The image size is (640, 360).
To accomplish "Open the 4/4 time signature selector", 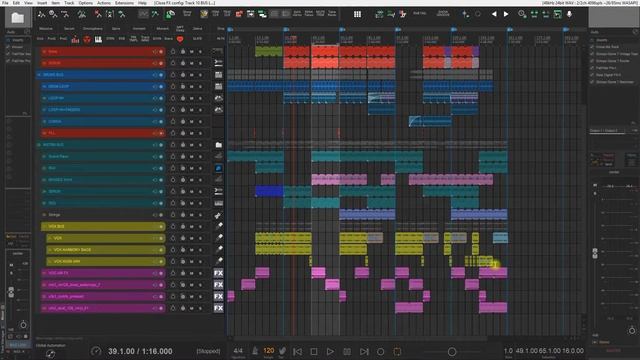I will click(238, 351).
